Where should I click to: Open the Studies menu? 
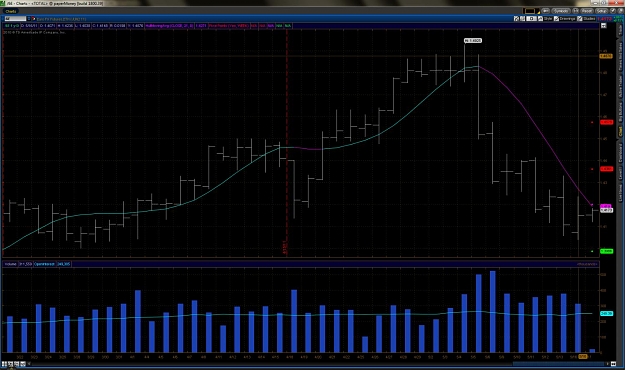coord(586,19)
